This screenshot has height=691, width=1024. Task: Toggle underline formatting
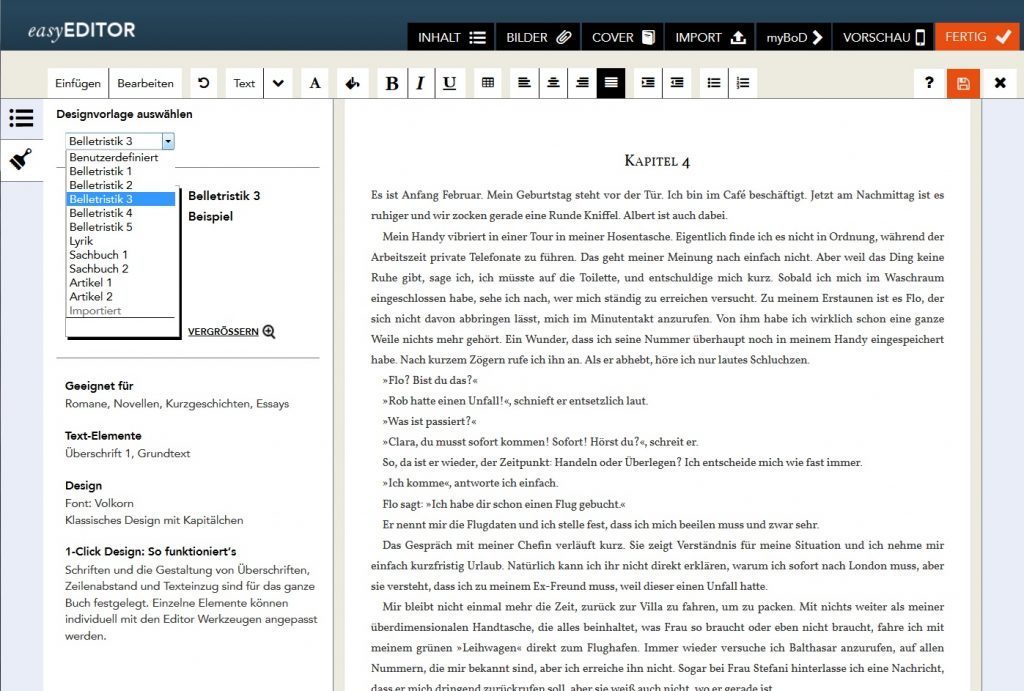coord(449,83)
